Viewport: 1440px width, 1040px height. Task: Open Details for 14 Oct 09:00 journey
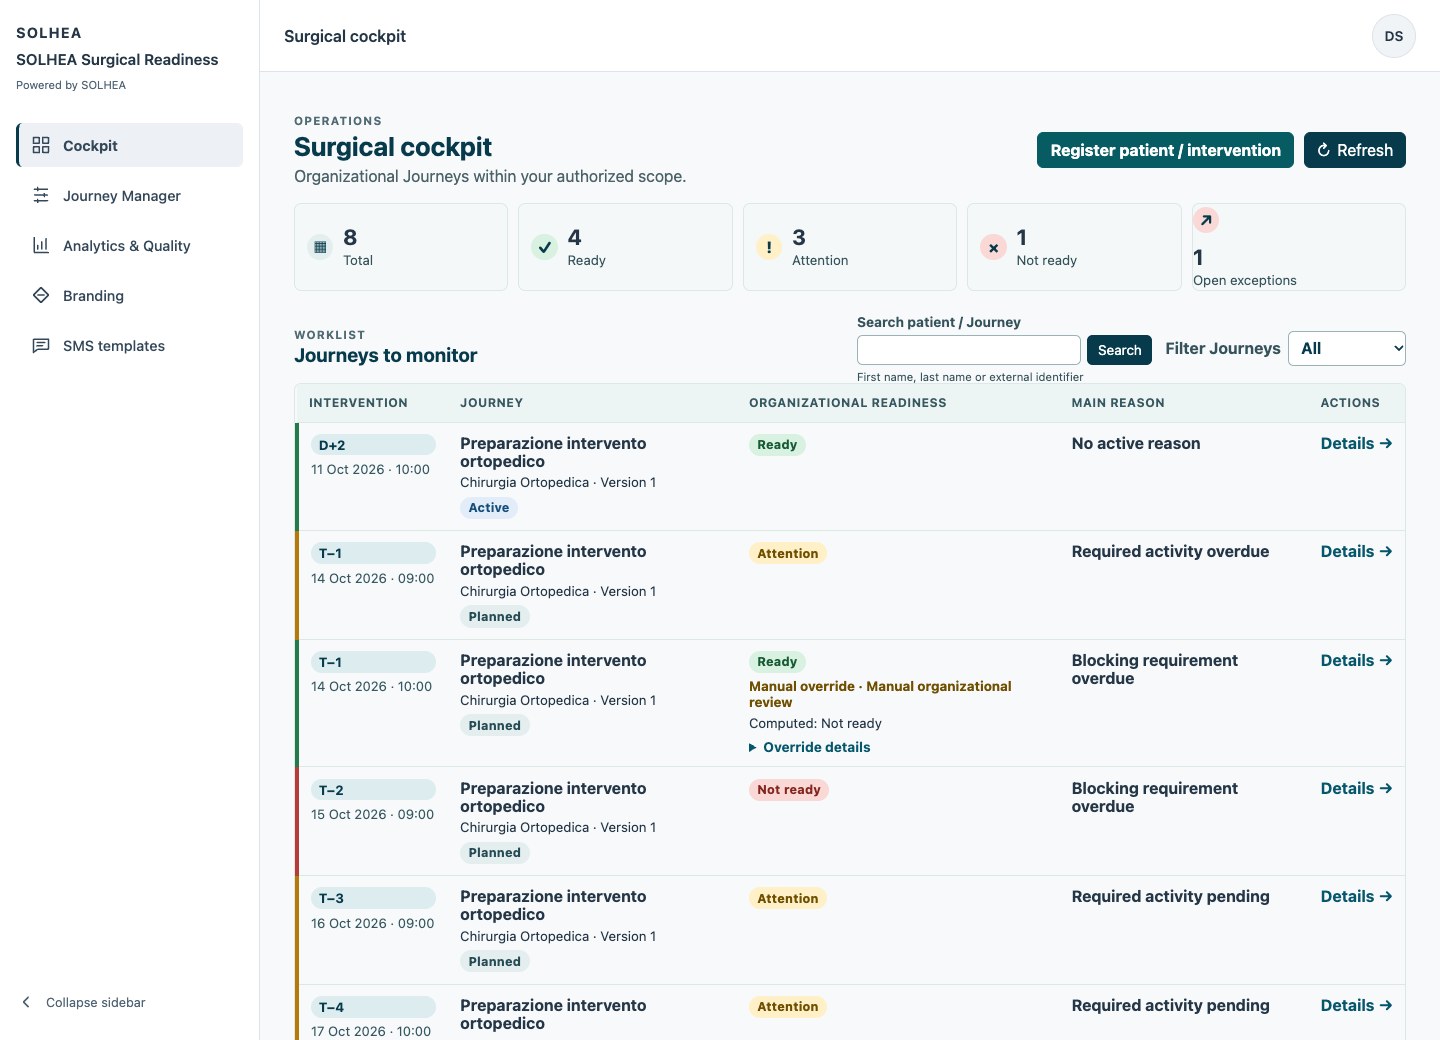[x=1356, y=551]
